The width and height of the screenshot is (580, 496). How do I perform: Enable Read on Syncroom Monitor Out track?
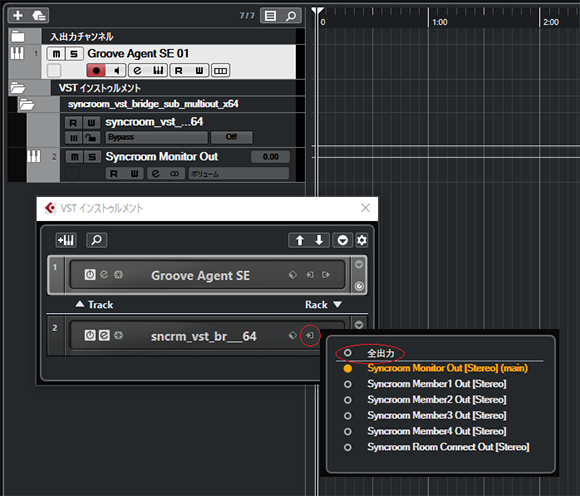pyautogui.click(x=114, y=173)
